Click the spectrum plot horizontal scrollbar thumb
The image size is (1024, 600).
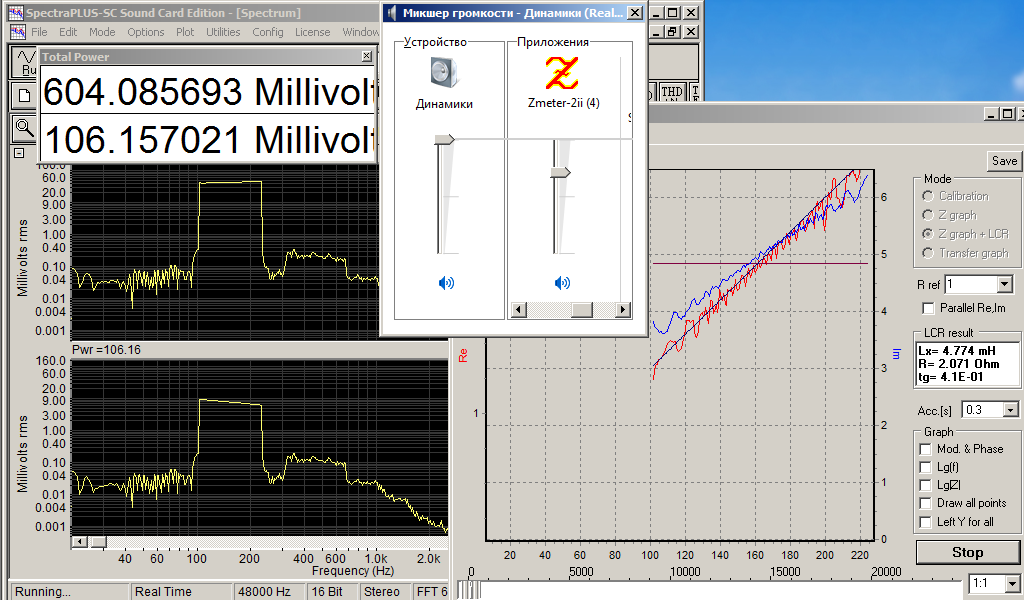[x=99, y=542]
